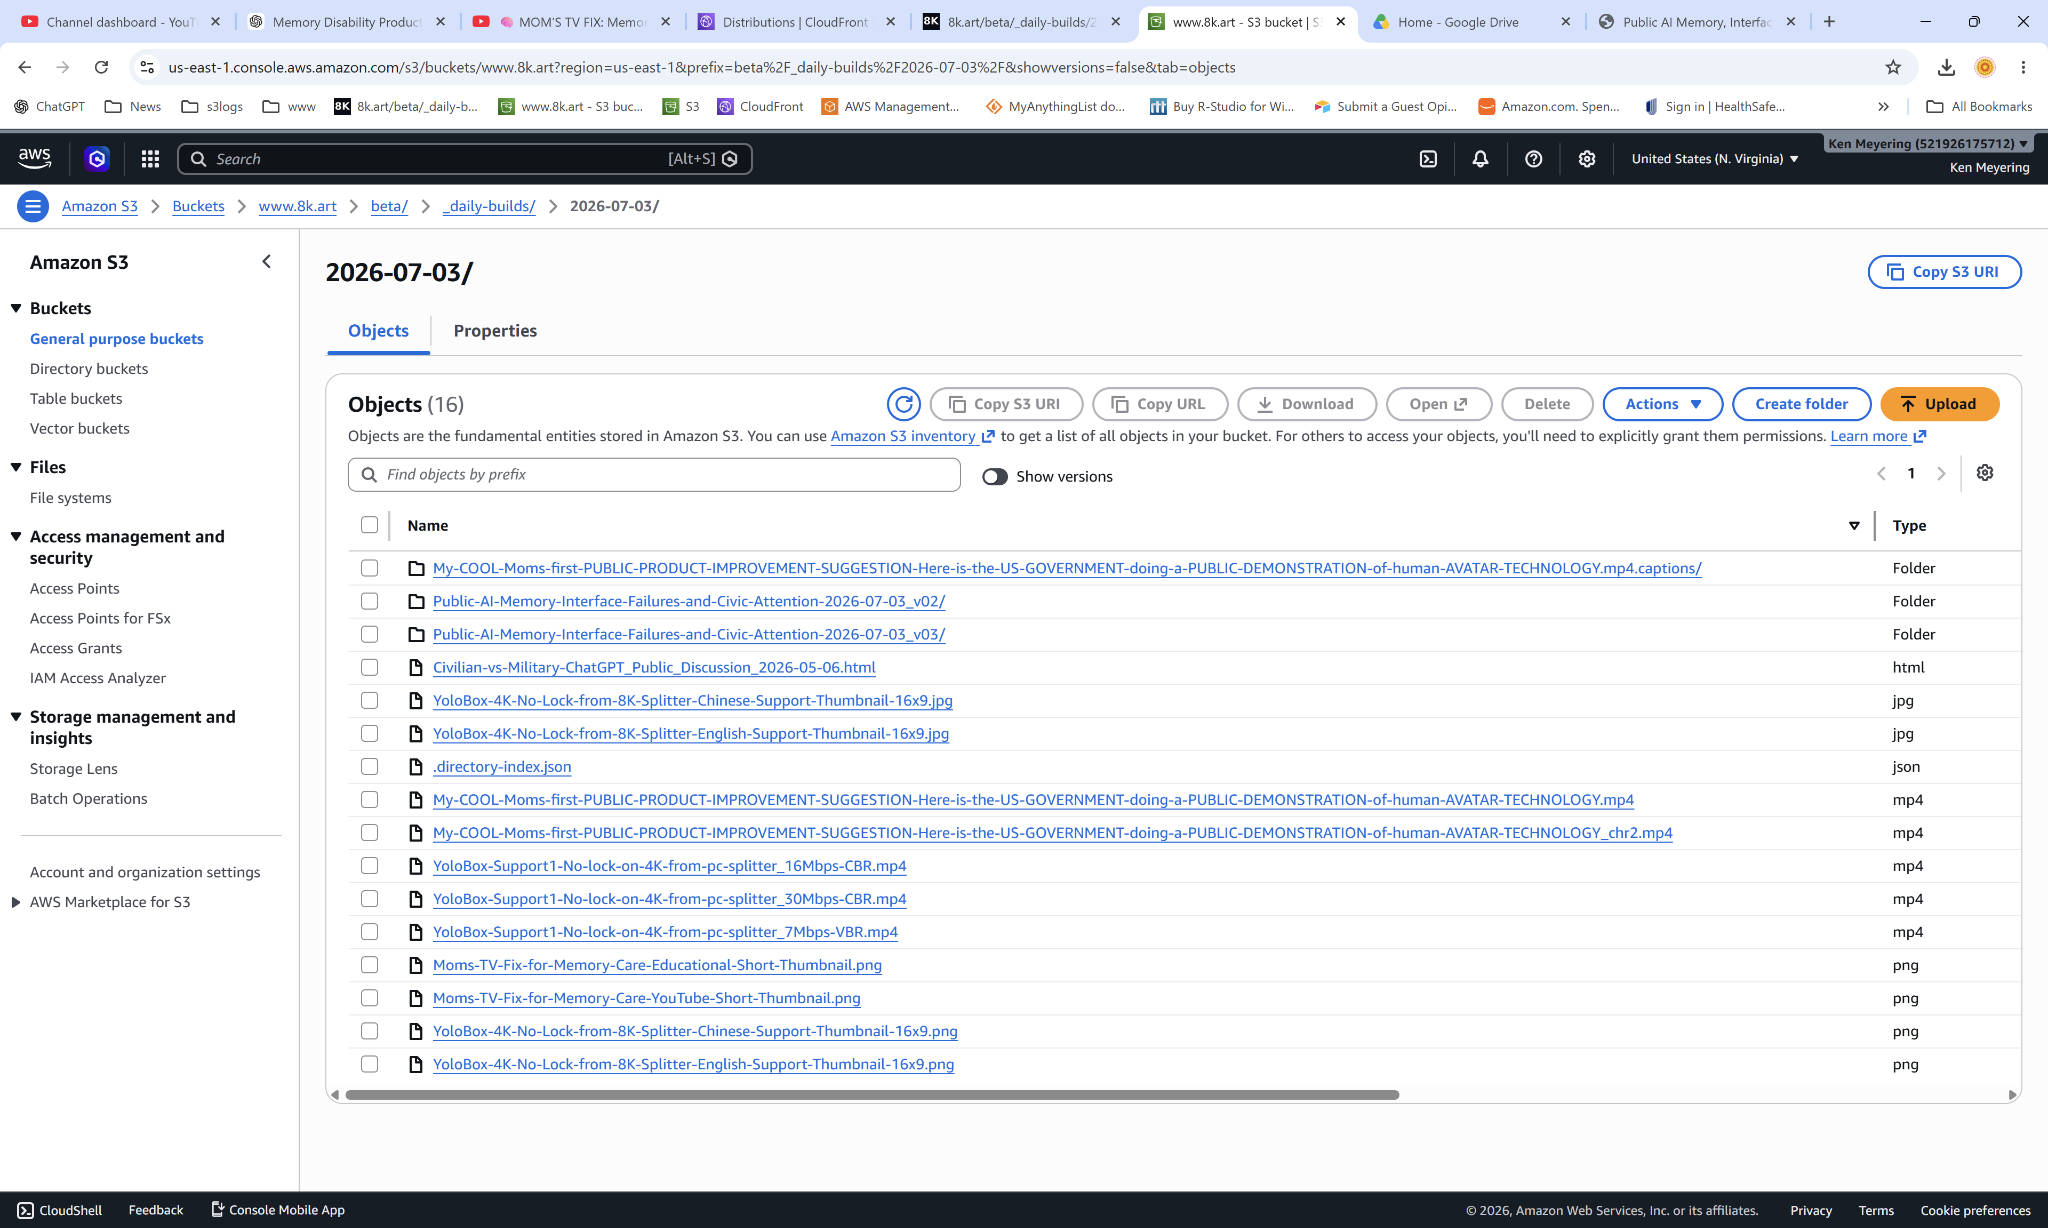Sort by Name column arrow
This screenshot has width=2048, height=1228.
click(x=1854, y=526)
